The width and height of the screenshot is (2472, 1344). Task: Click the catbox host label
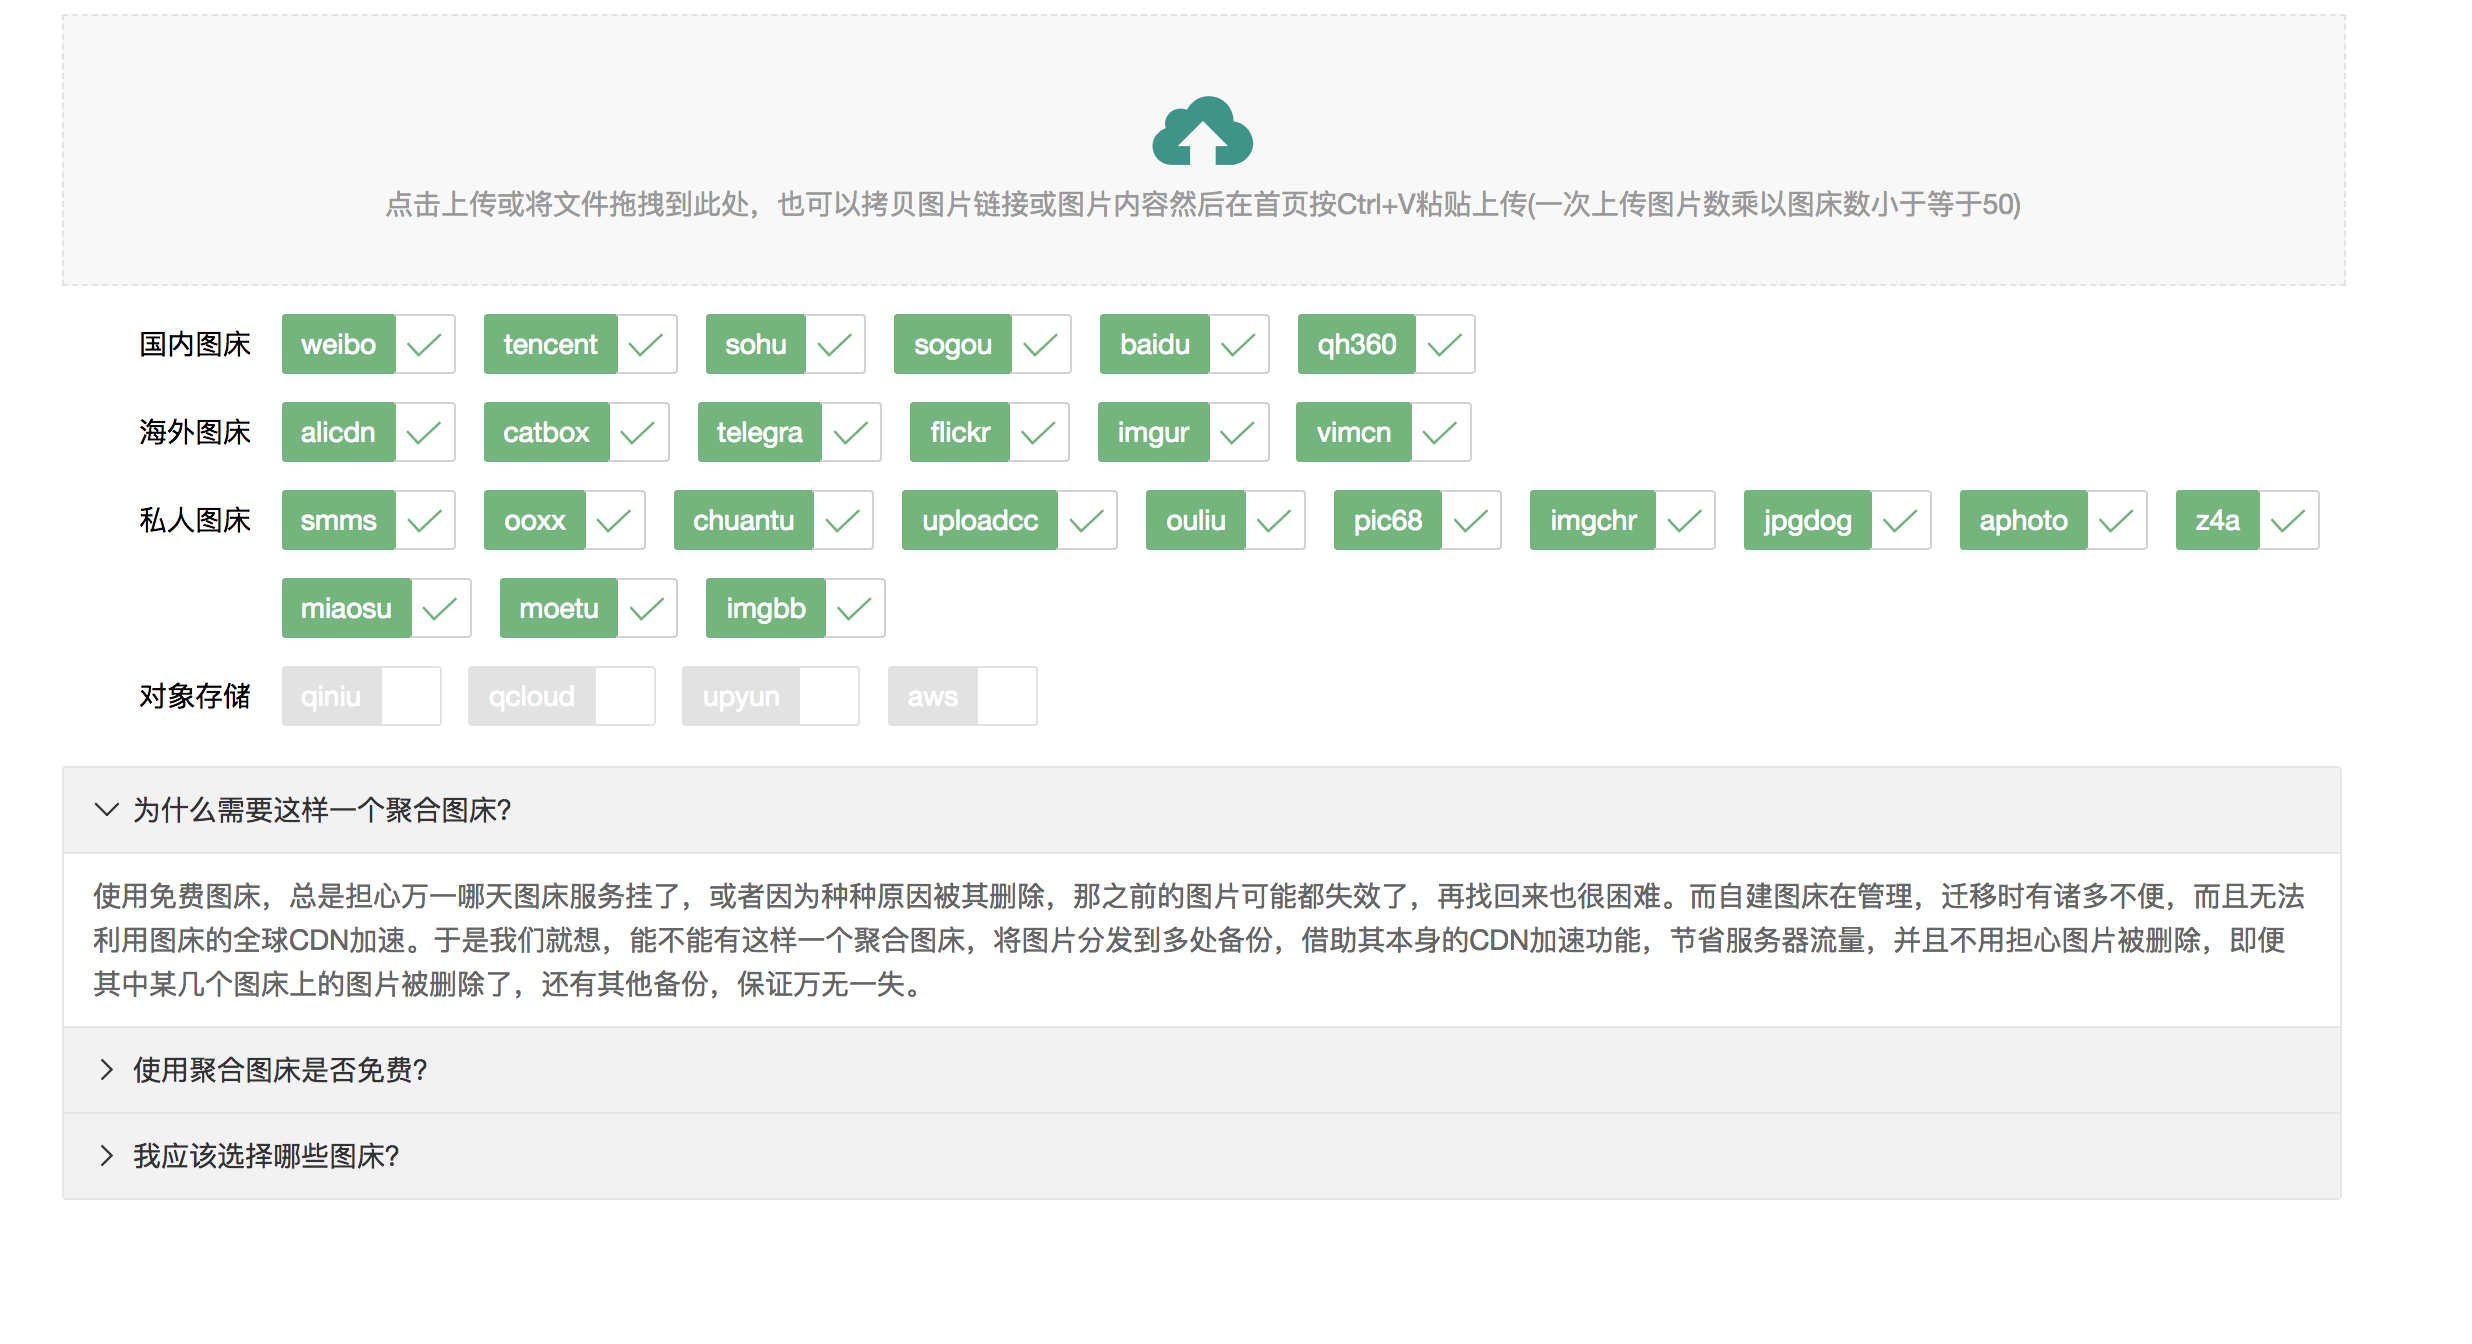click(546, 432)
